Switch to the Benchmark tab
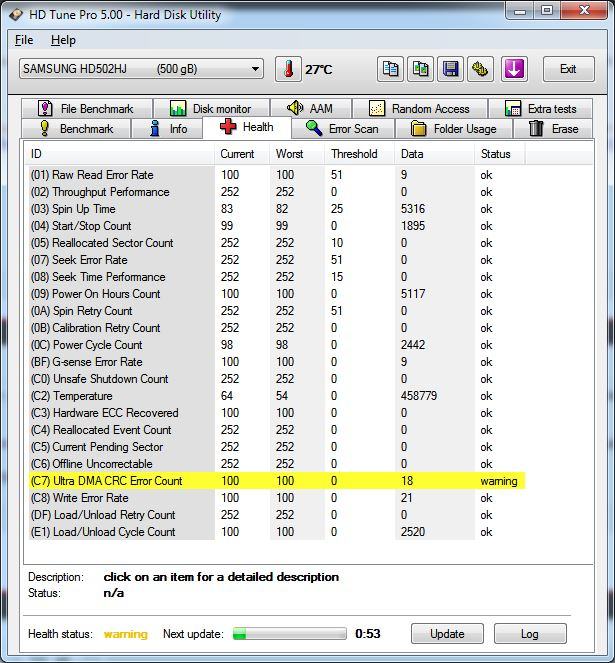 pyautogui.click(x=76, y=129)
